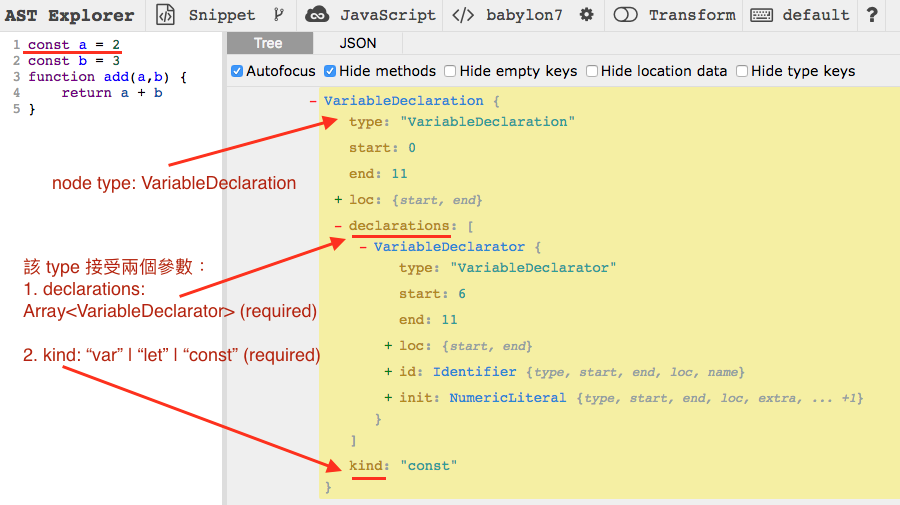Collapse the declarations array
Image resolution: width=900 pixels, height=505 pixels.
338,226
